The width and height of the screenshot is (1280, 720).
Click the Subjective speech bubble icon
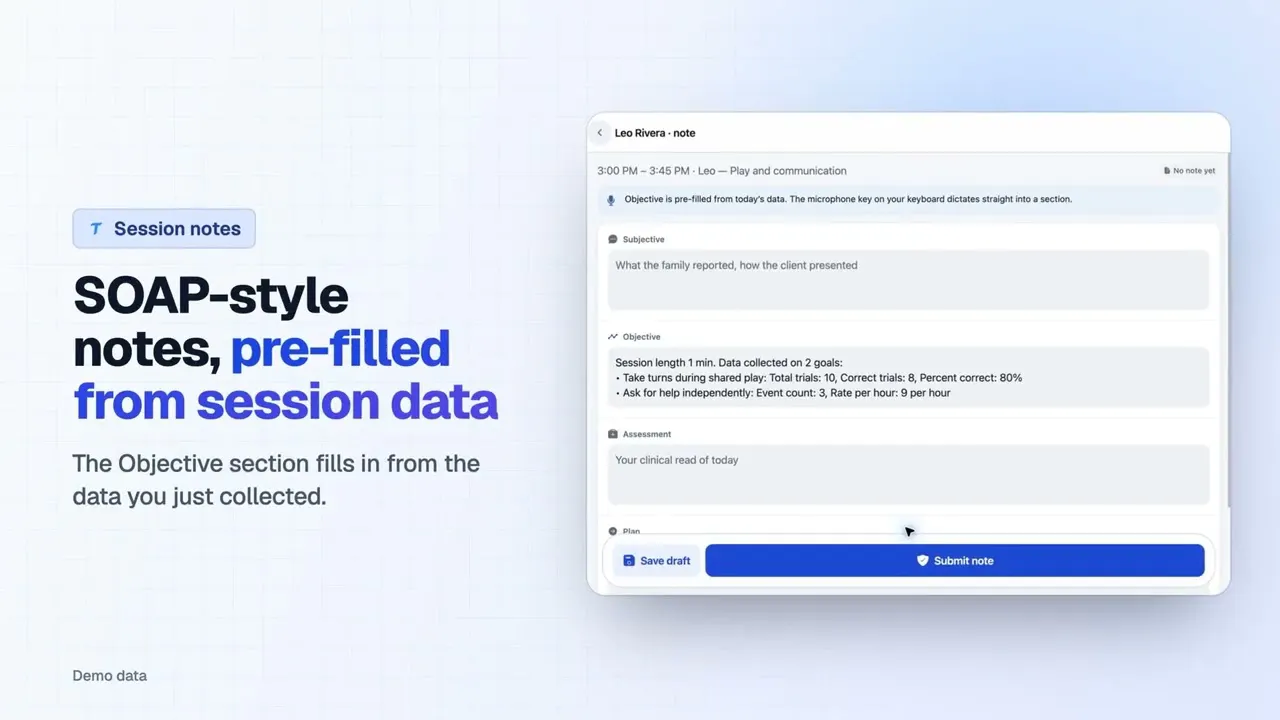[613, 240]
